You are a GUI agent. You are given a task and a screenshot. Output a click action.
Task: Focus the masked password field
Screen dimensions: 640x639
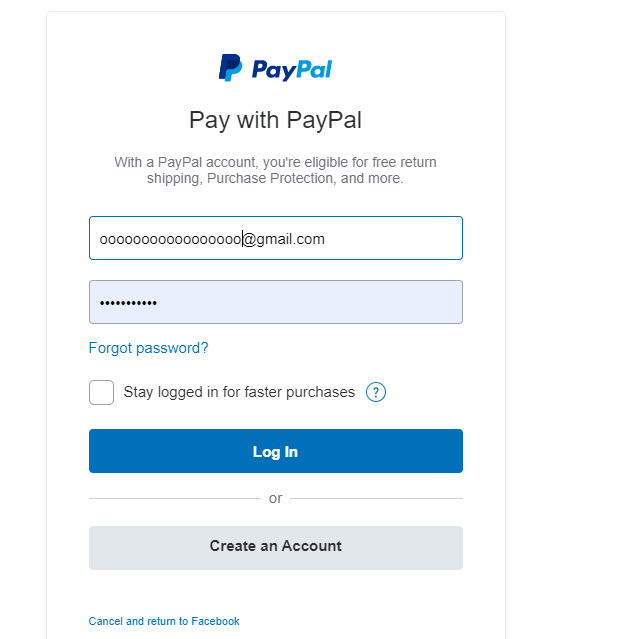pos(276,302)
